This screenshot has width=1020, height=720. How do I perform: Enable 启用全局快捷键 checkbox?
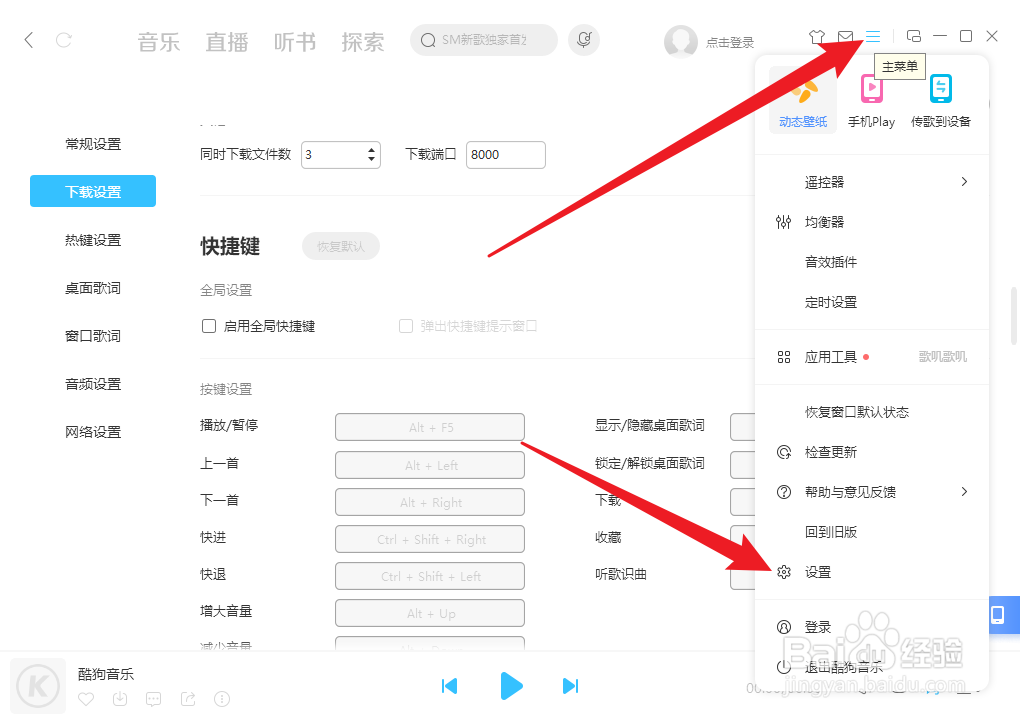209,326
